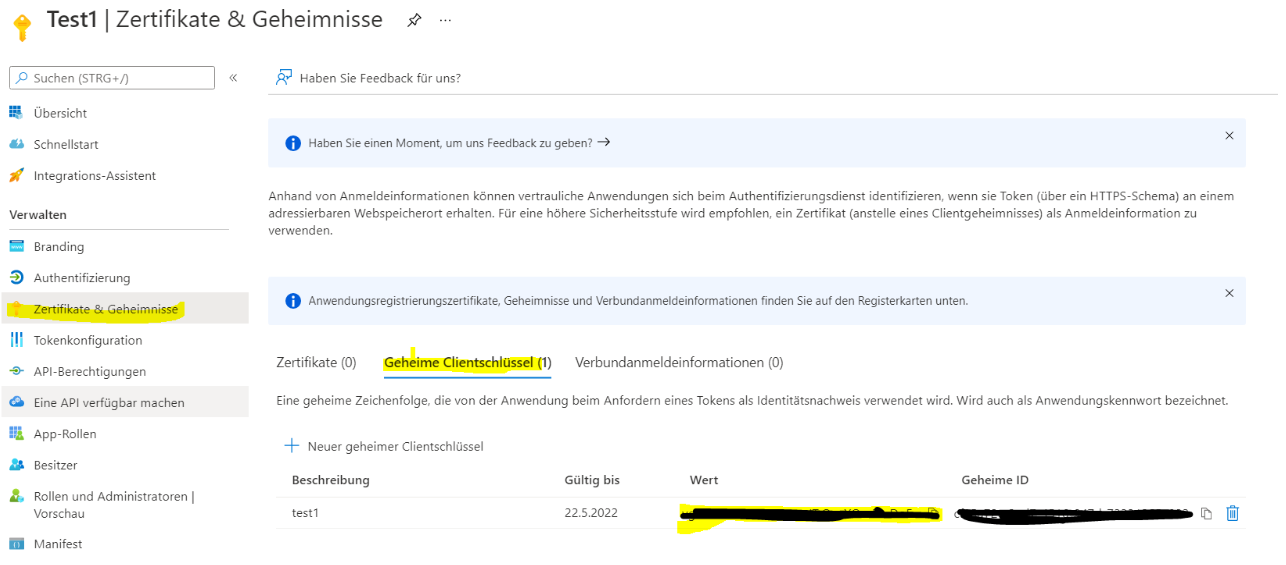Click the Beschreibung column header

click(331, 480)
